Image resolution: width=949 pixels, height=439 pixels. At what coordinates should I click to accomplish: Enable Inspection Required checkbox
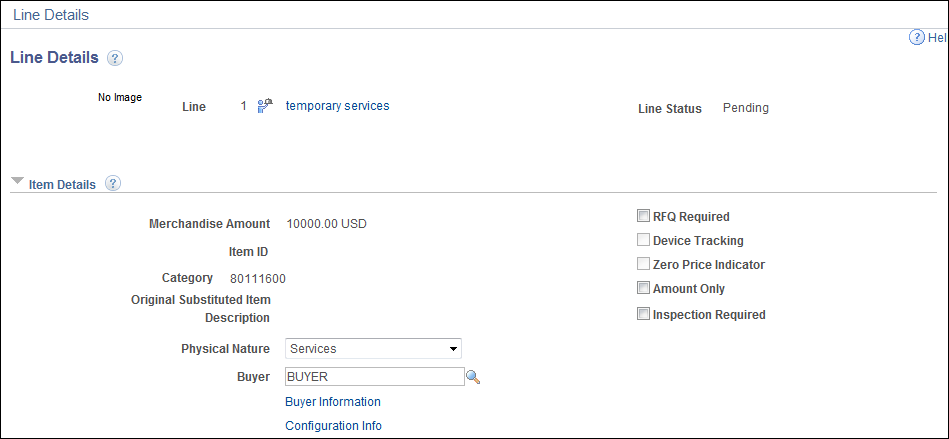pyautogui.click(x=643, y=314)
